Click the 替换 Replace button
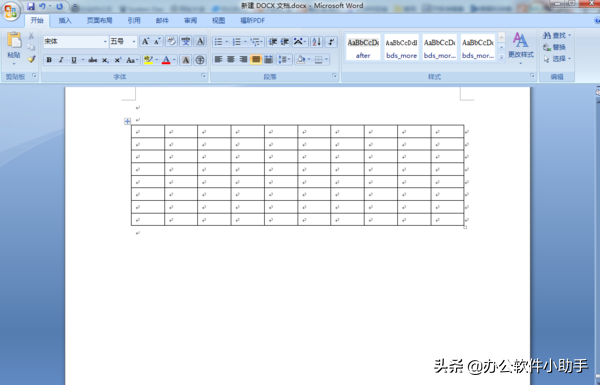 [554, 47]
